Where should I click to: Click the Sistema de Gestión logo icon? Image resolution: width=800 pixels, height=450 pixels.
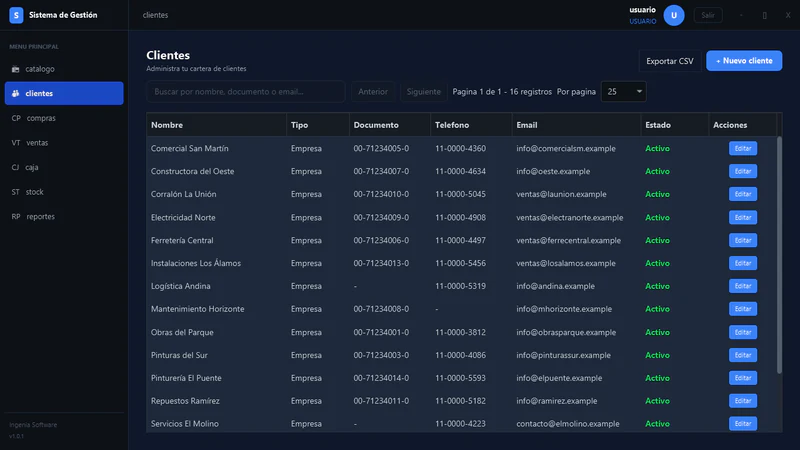pos(16,15)
